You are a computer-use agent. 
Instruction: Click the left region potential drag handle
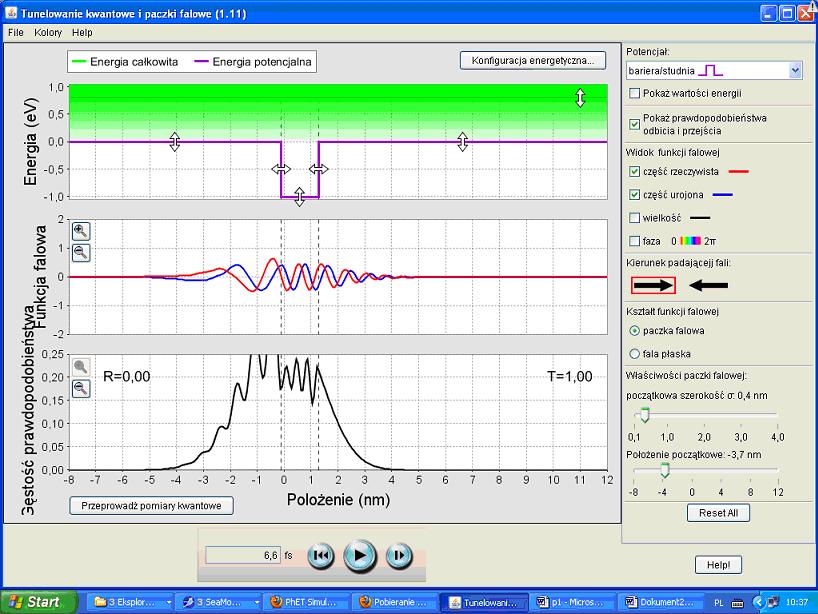(175, 141)
